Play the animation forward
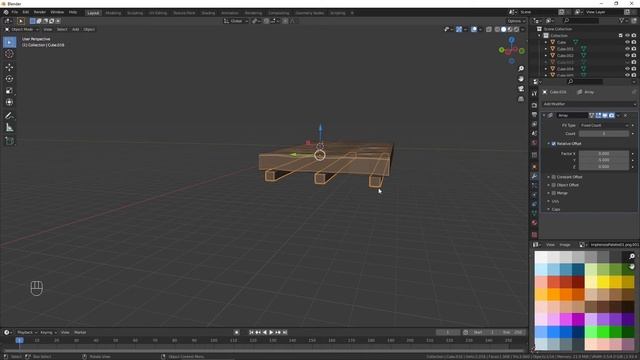 click(271, 333)
